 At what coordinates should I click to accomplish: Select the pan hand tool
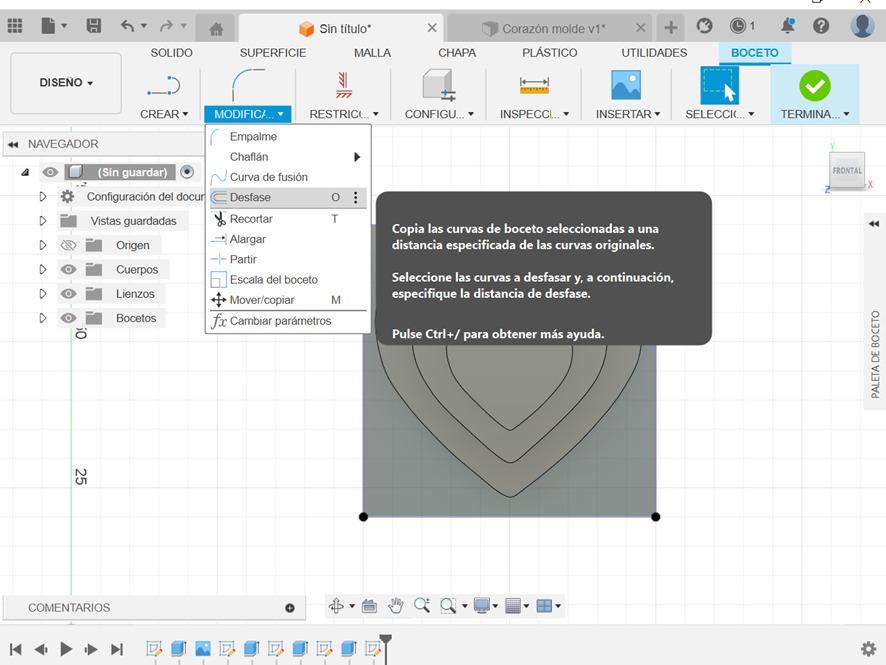(396, 605)
